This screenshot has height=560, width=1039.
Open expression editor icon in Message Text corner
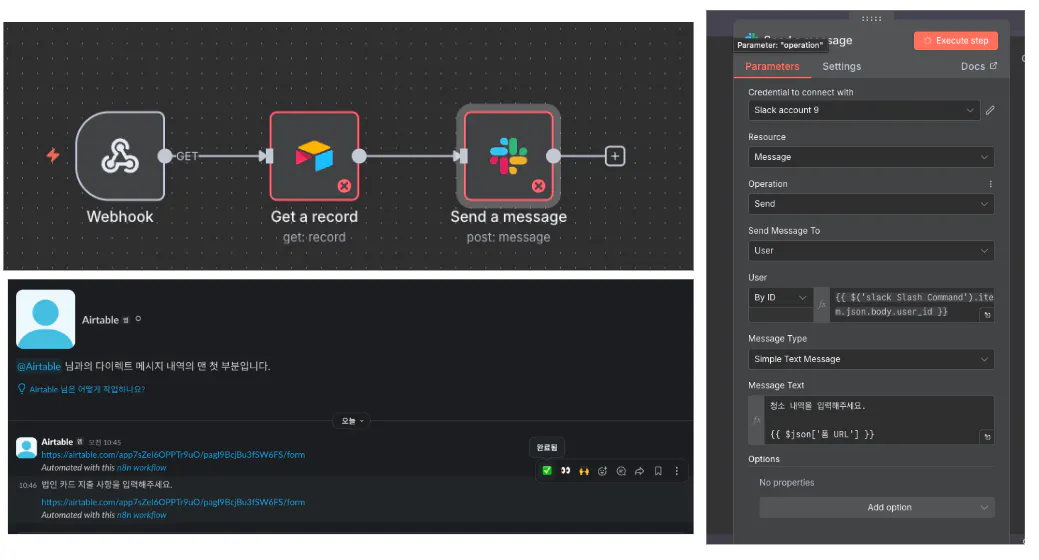coord(987,437)
